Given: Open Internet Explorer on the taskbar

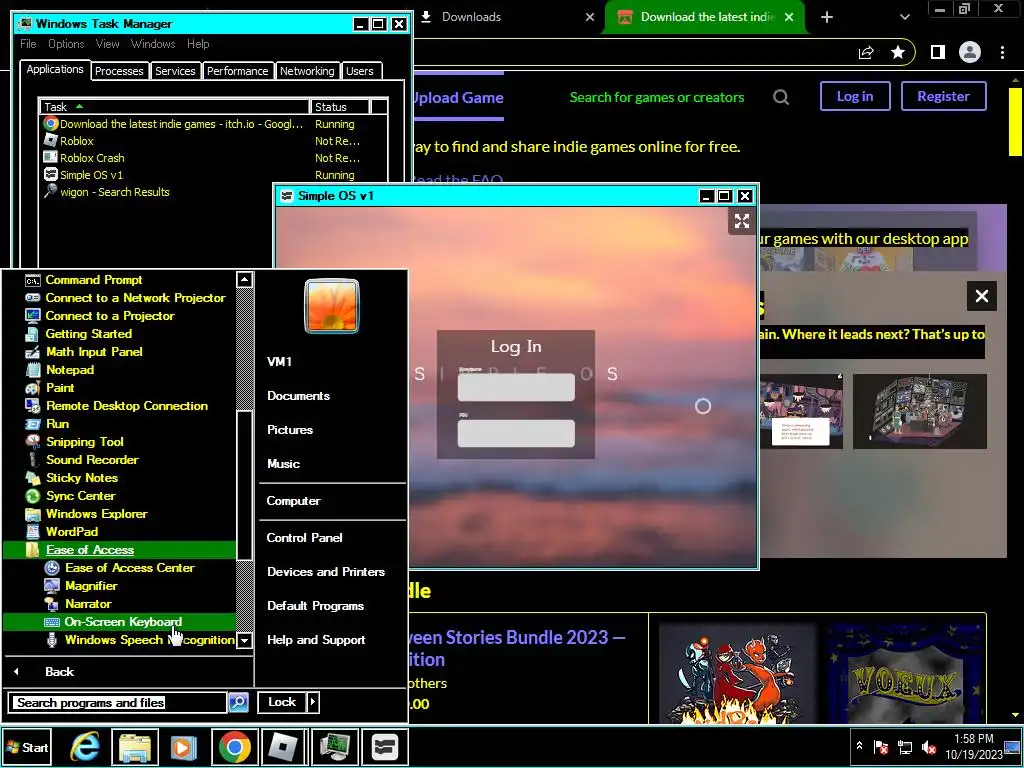Looking at the screenshot, I should [x=85, y=746].
